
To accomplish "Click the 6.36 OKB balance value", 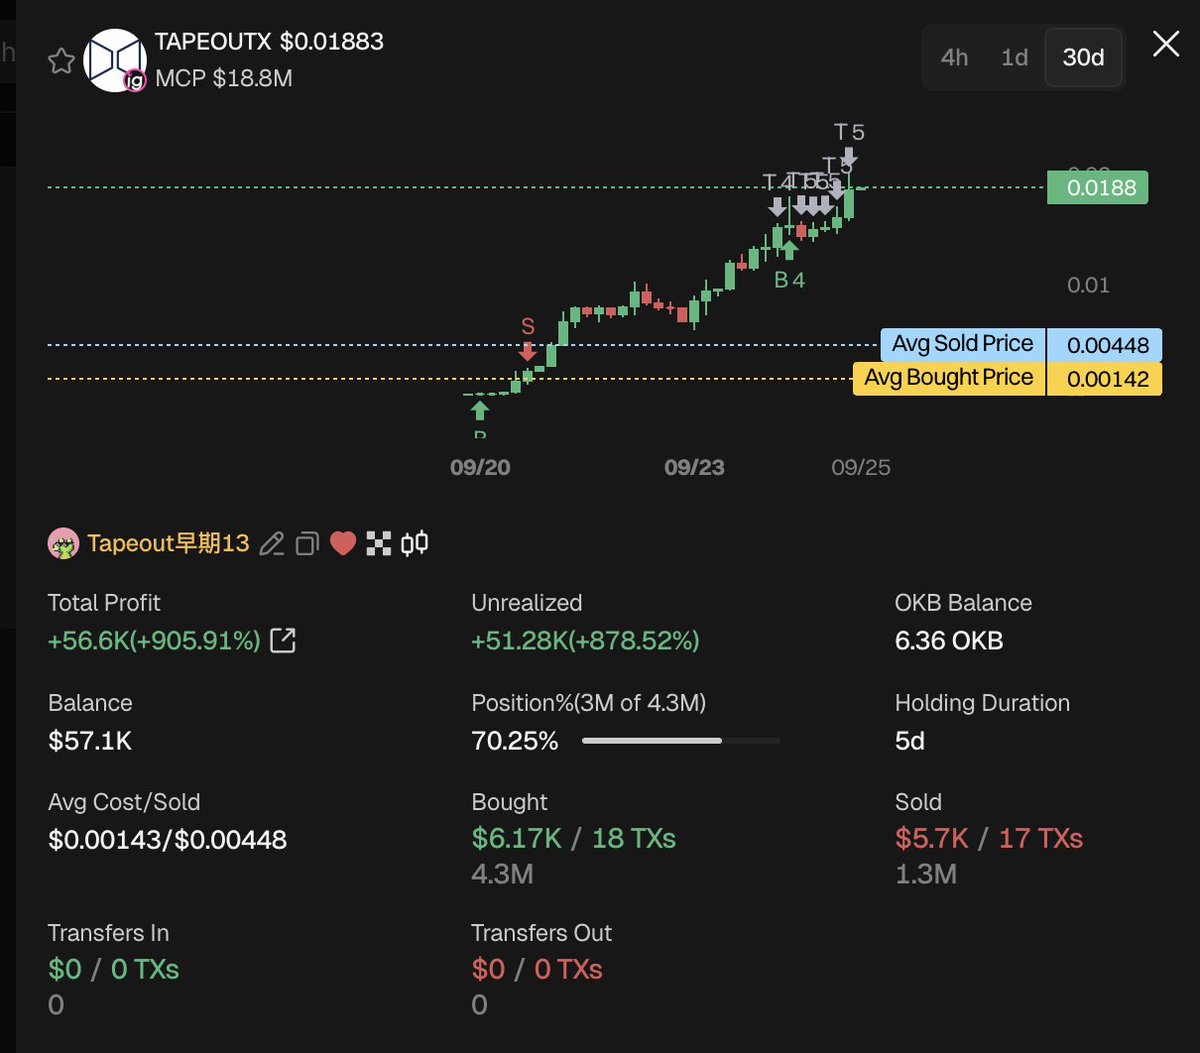I will tap(949, 640).
